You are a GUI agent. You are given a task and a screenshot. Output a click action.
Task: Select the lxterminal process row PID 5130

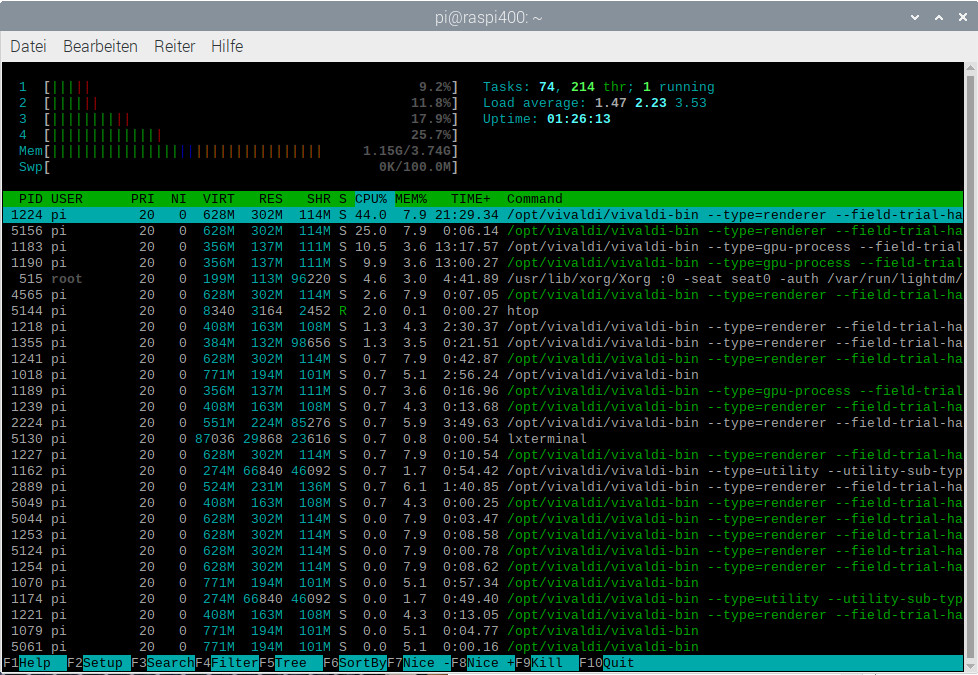click(x=483, y=439)
